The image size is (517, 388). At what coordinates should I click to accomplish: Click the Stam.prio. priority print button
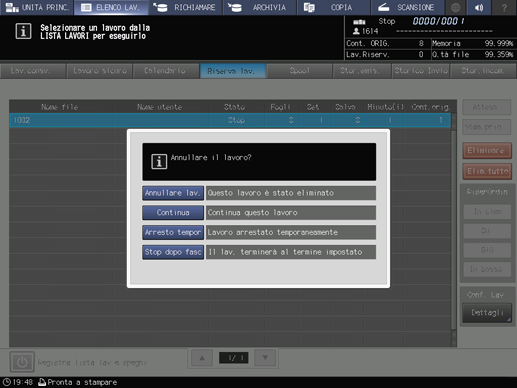click(x=487, y=127)
